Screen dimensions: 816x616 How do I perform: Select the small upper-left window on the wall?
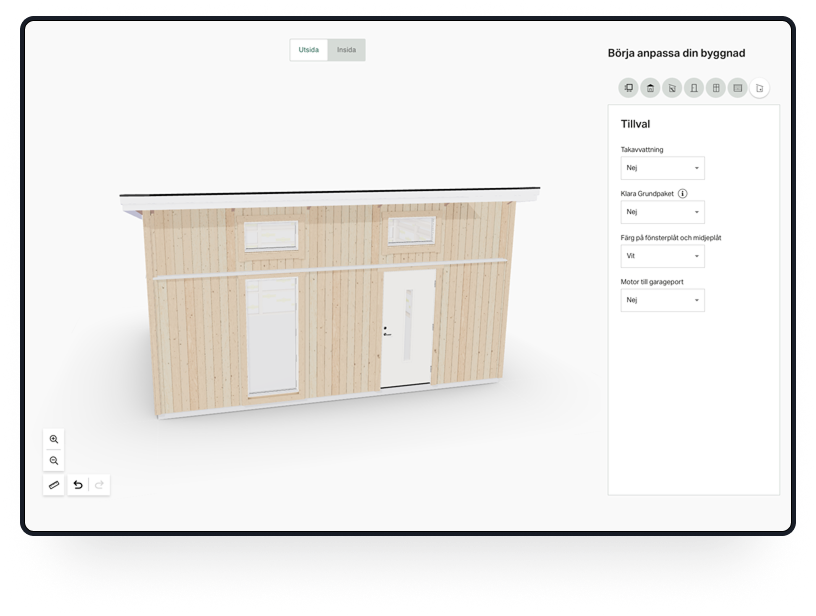[271, 236]
